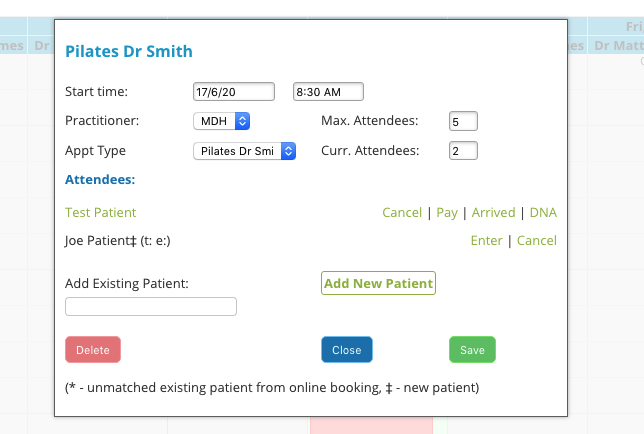Click the start date field 17/6/20
This screenshot has height=434, width=644.
(234, 92)
